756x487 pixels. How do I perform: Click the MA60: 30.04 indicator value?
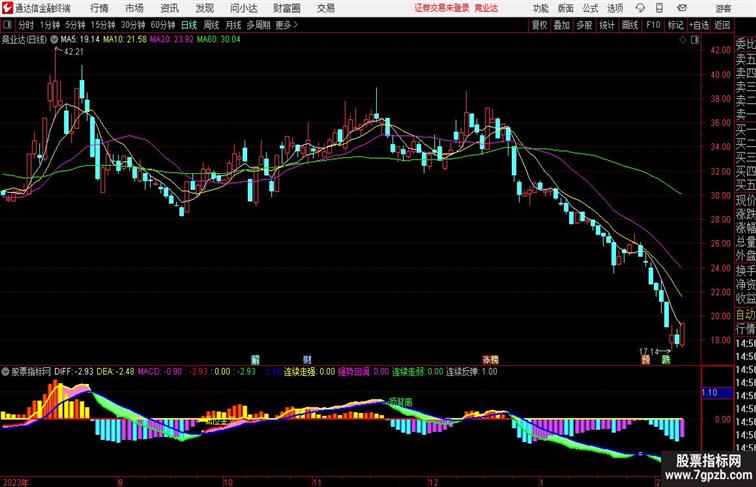click(x=218, y=40)
